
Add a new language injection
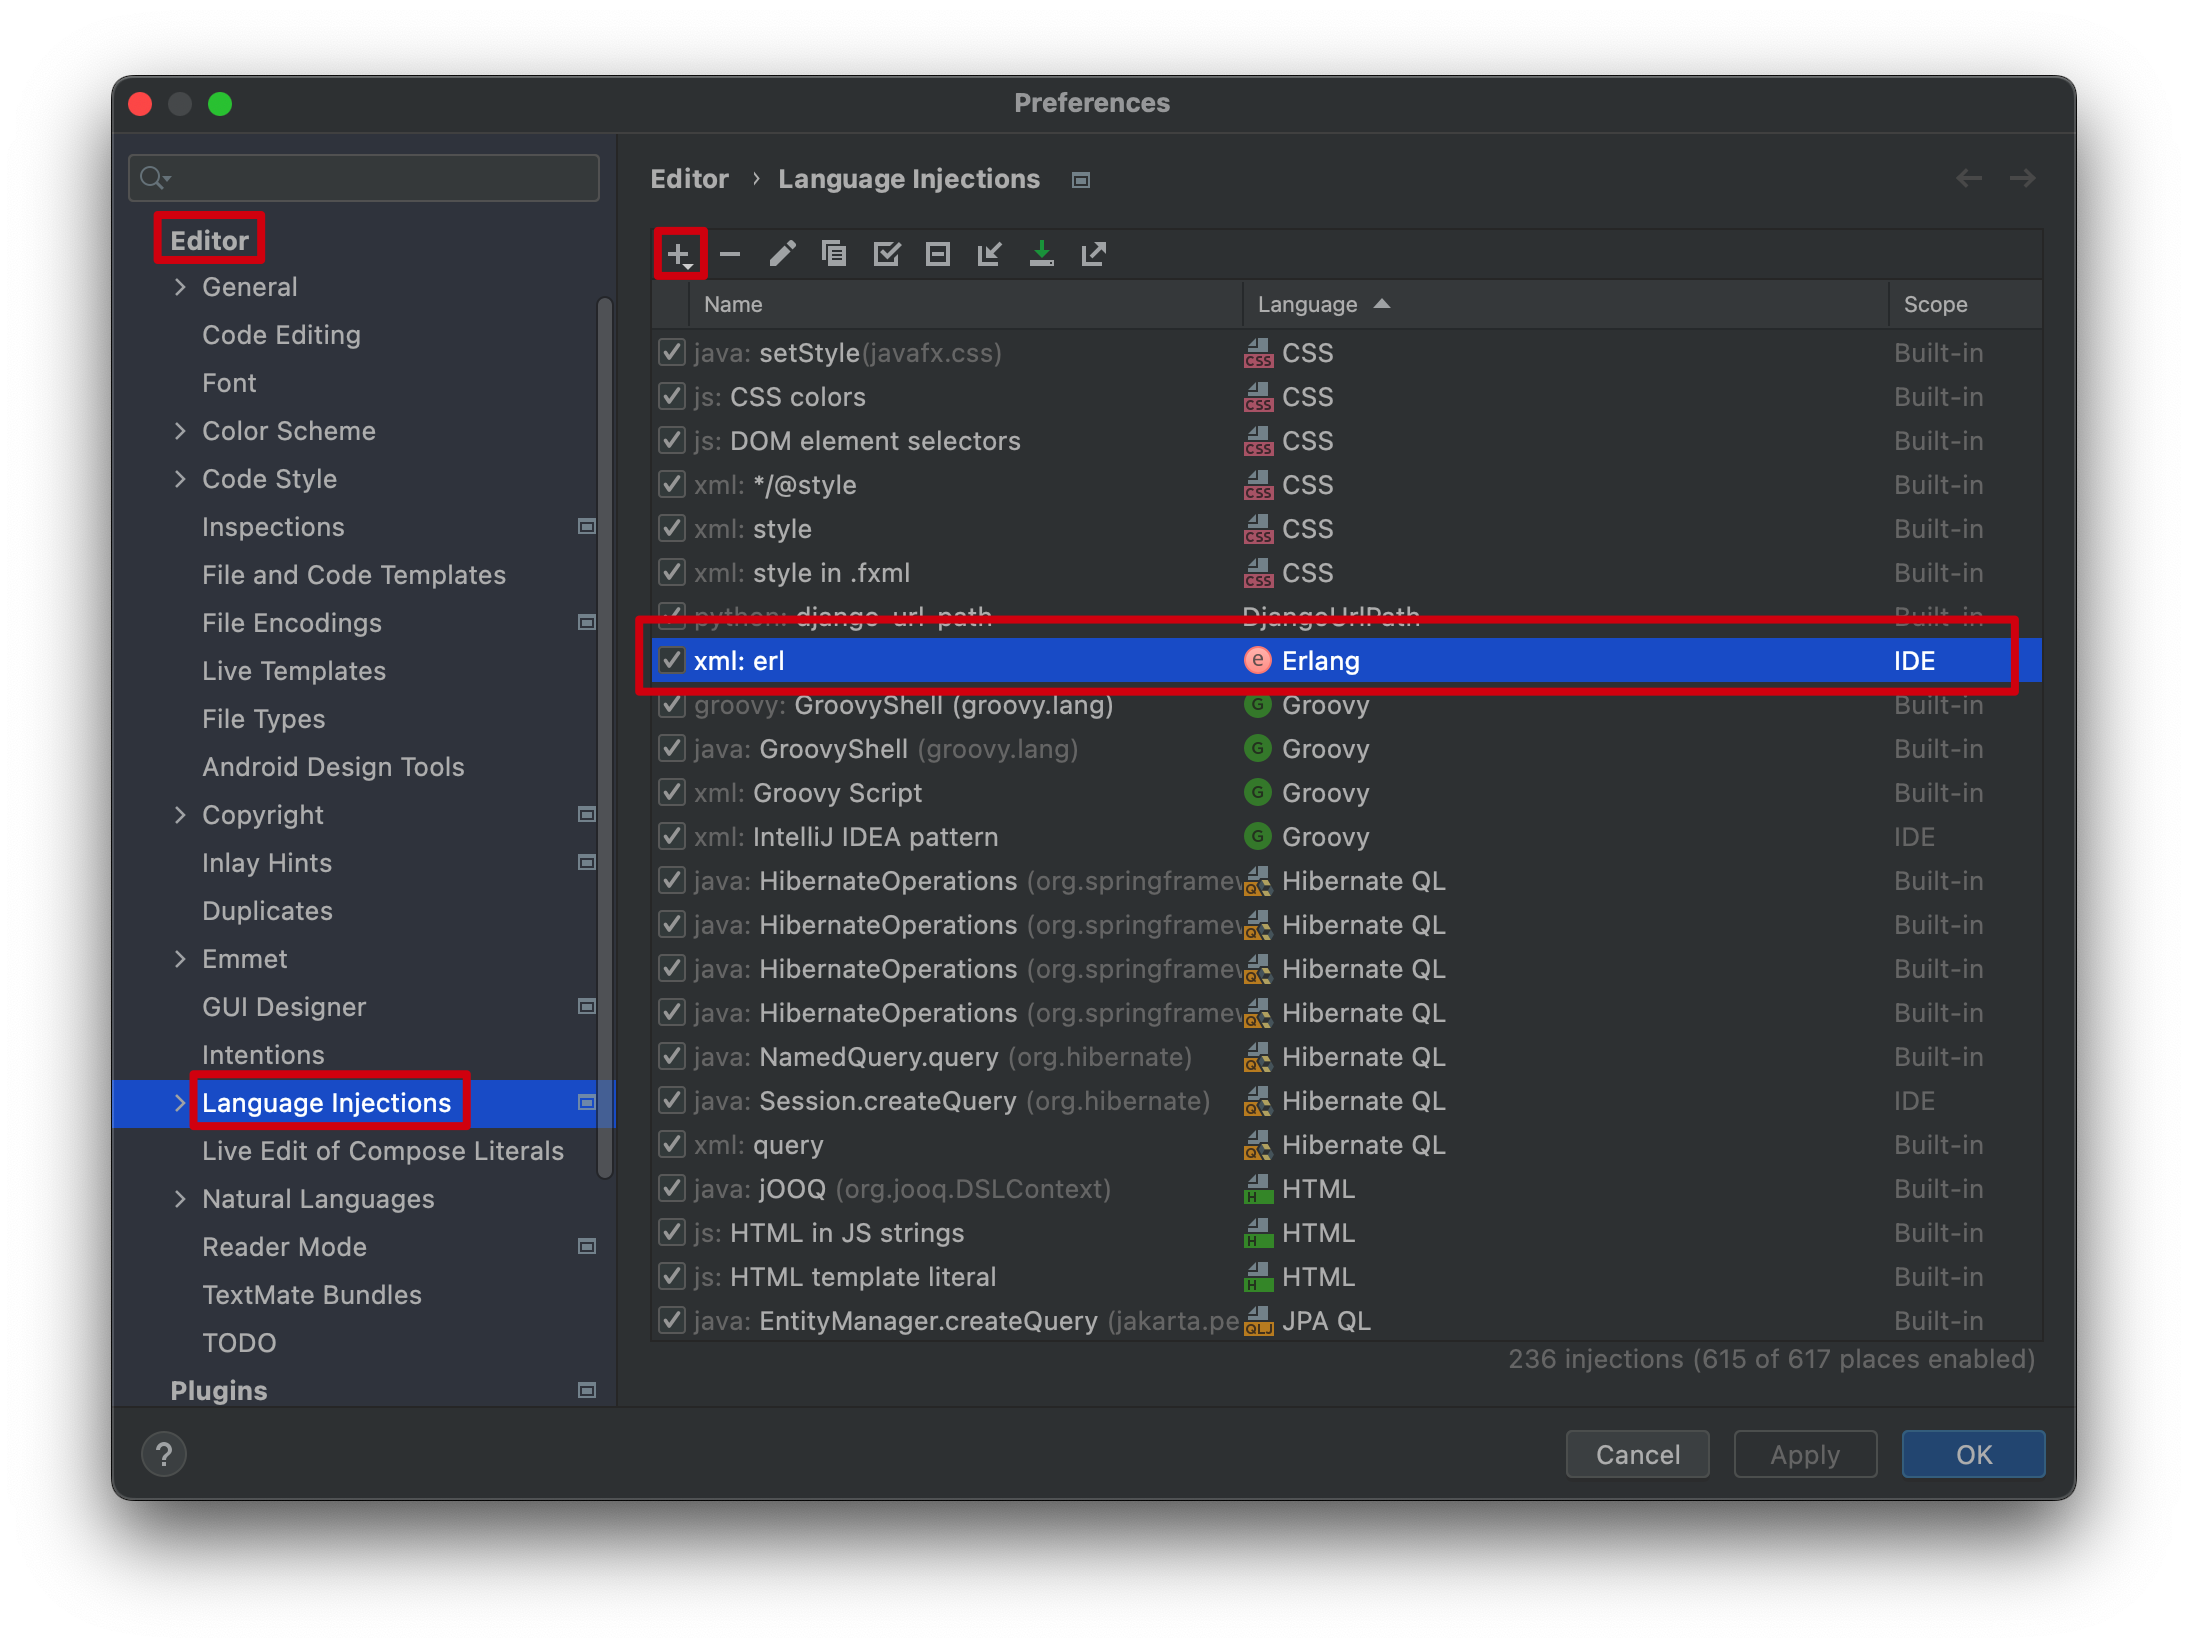point(679,253)
